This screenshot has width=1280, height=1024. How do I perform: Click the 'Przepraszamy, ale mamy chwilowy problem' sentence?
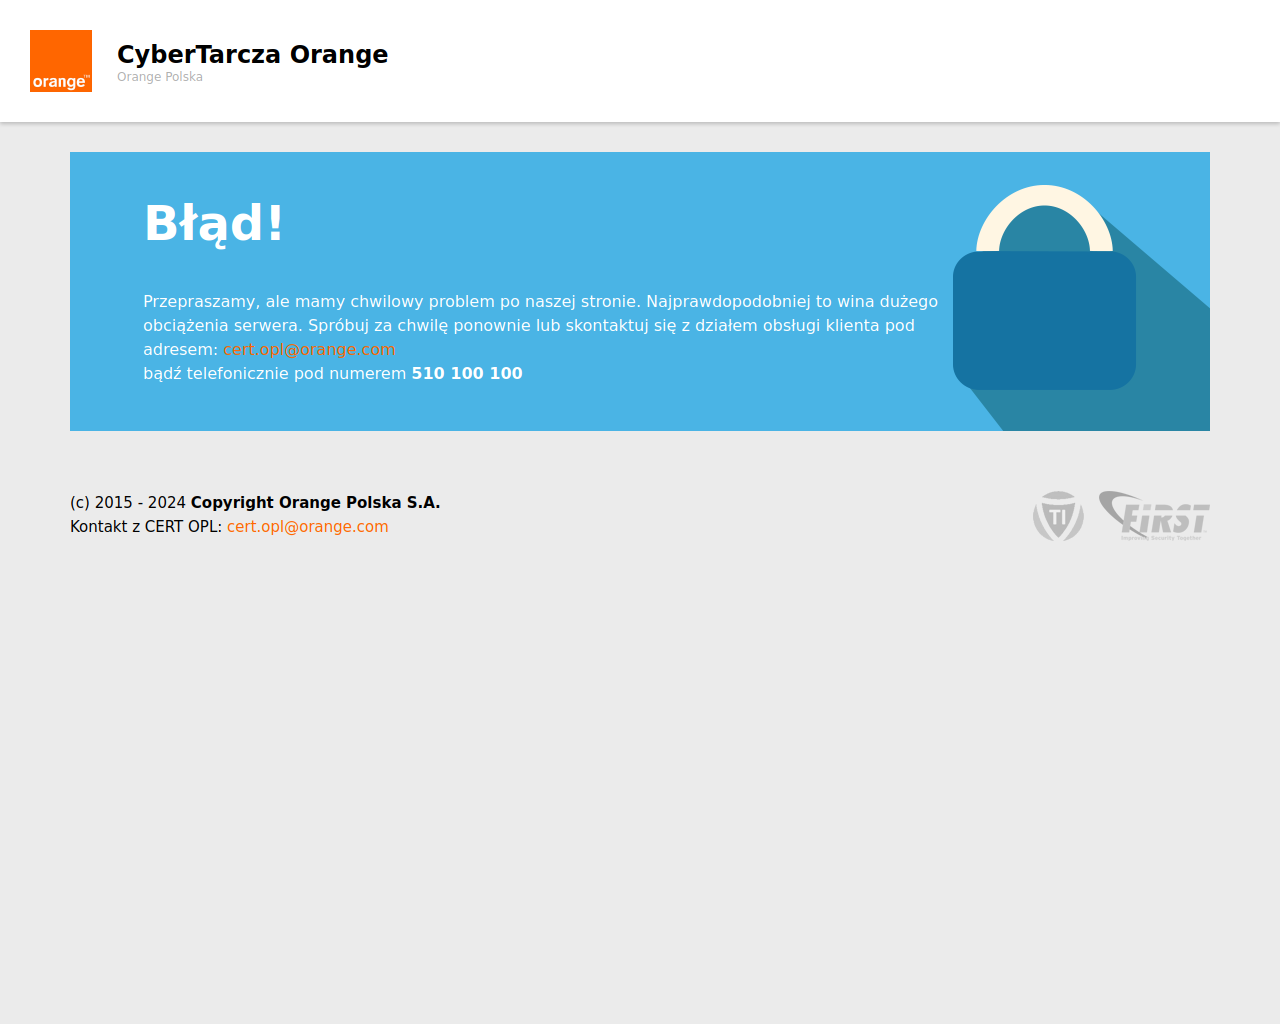point(392,301)
